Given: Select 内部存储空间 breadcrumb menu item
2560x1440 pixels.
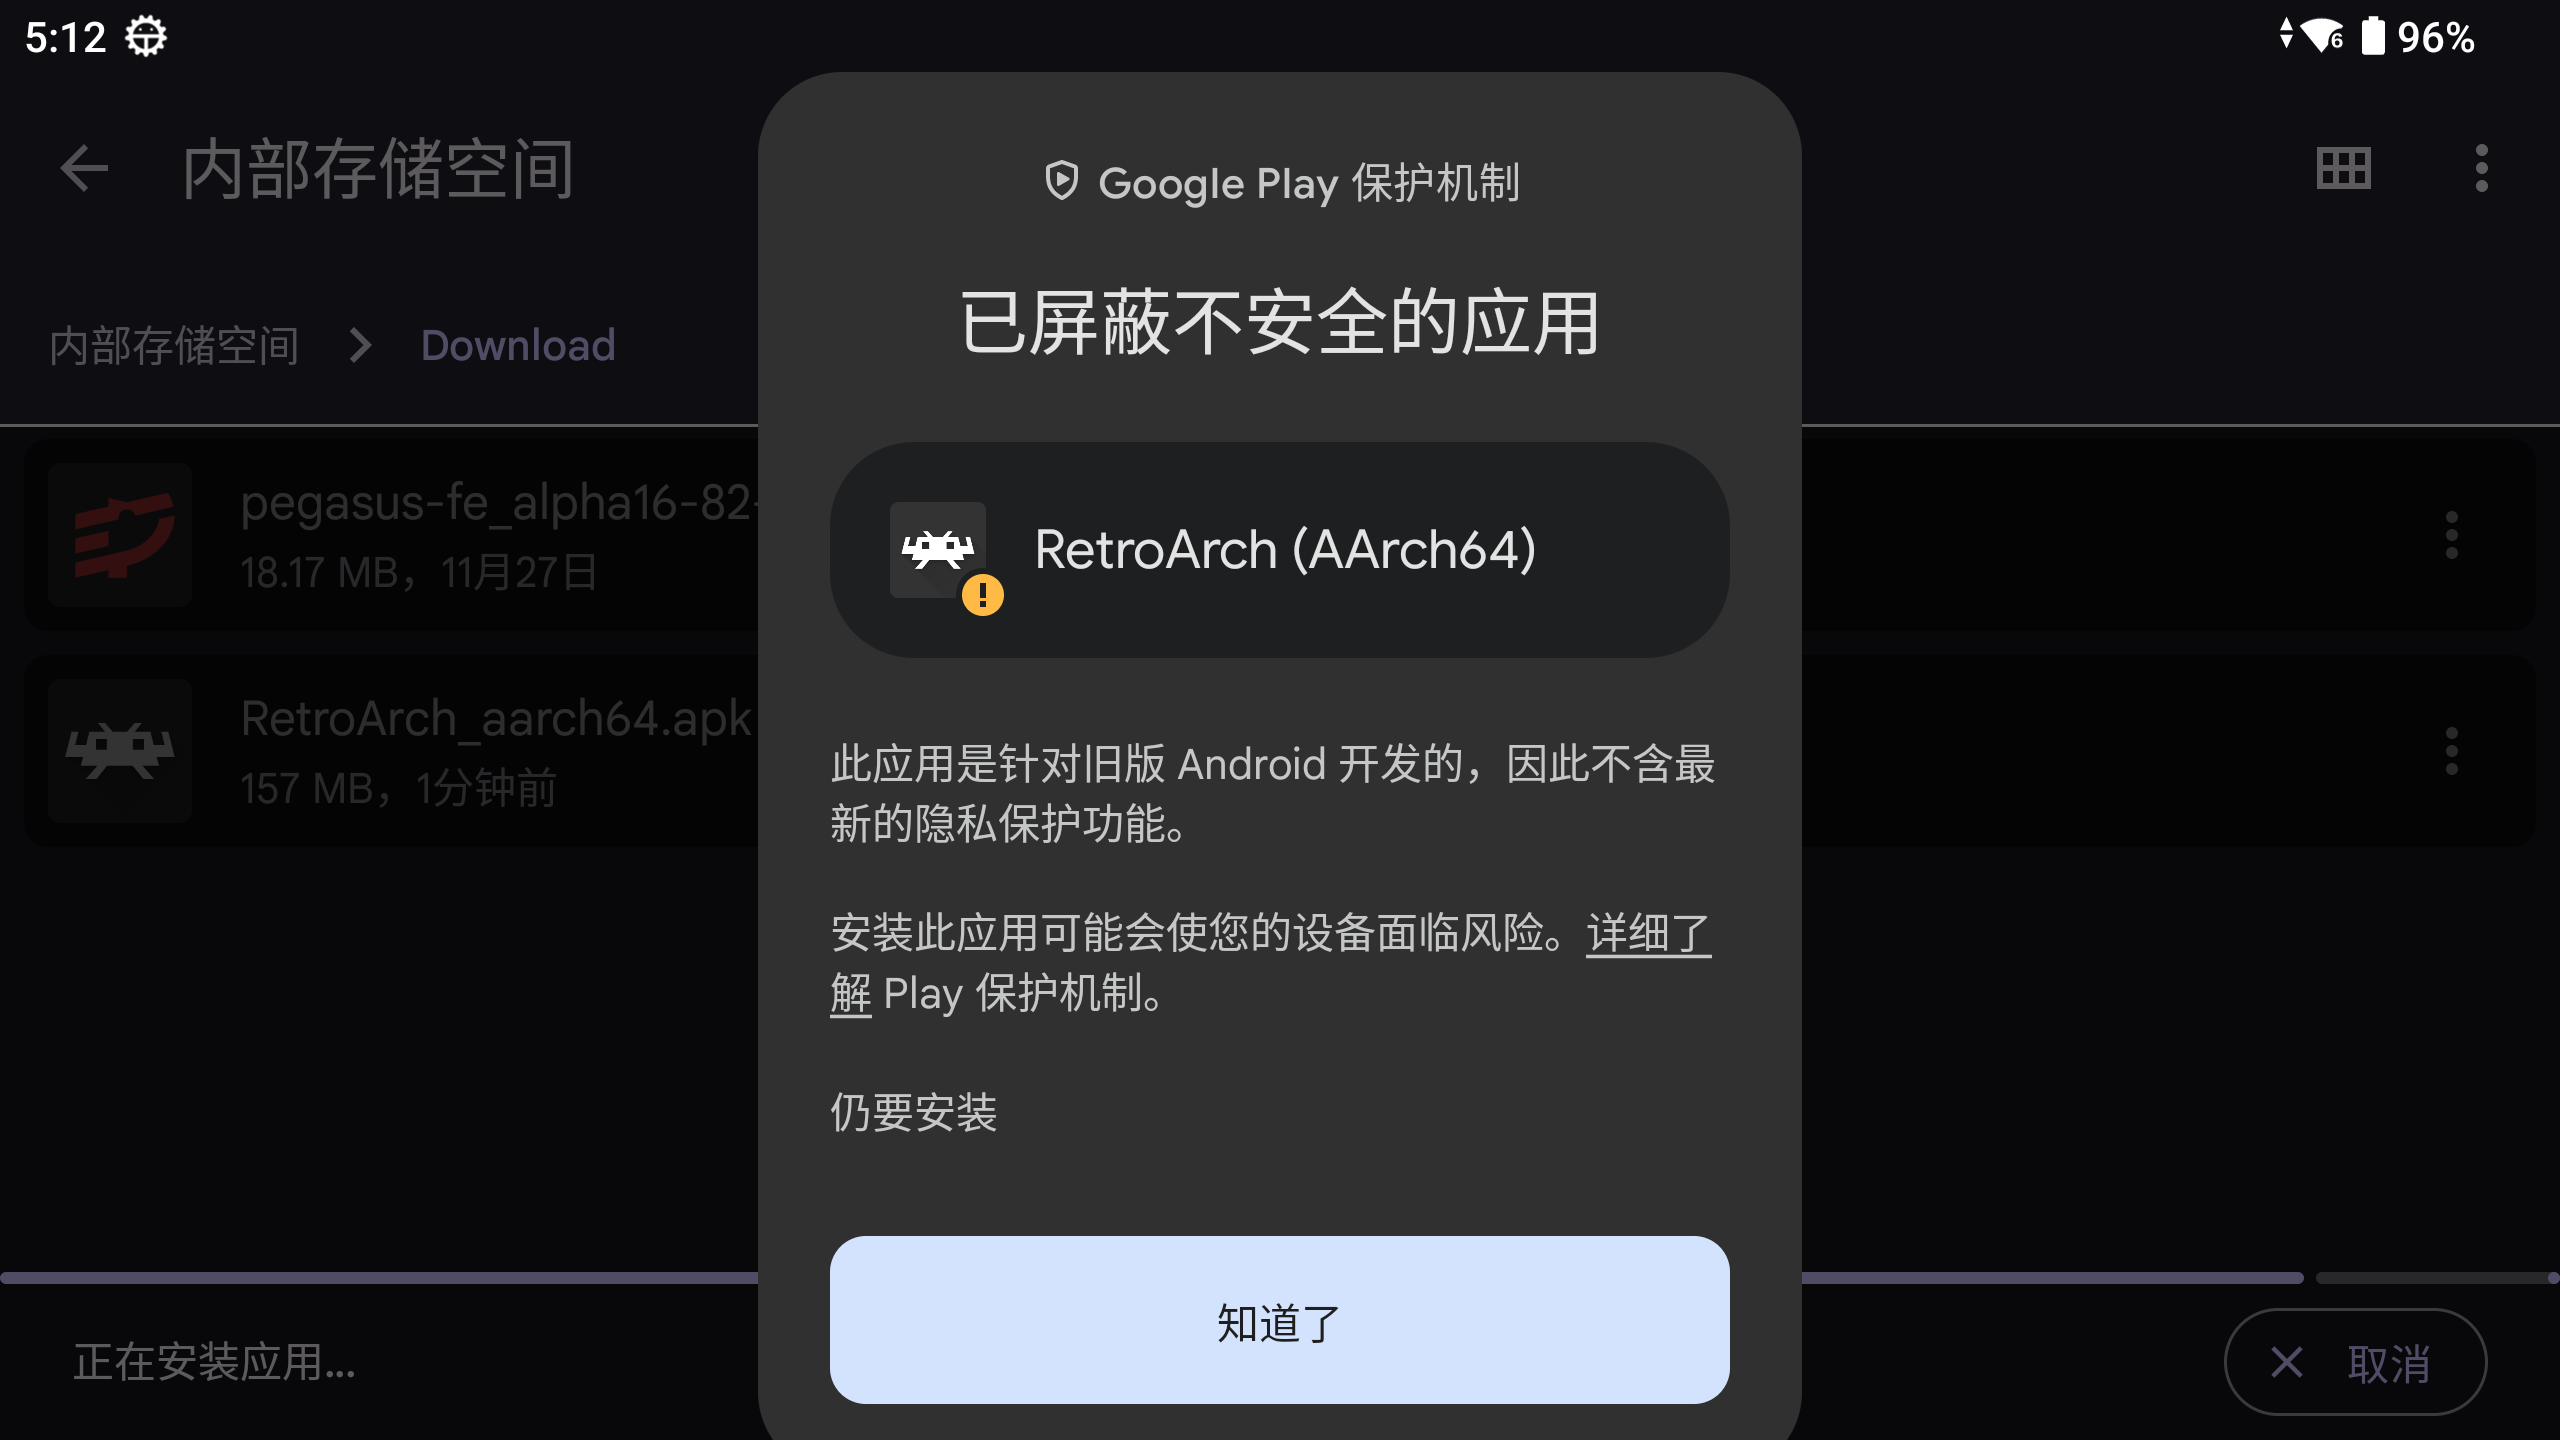Looking at the screenshot, I should tap(172, 345).
